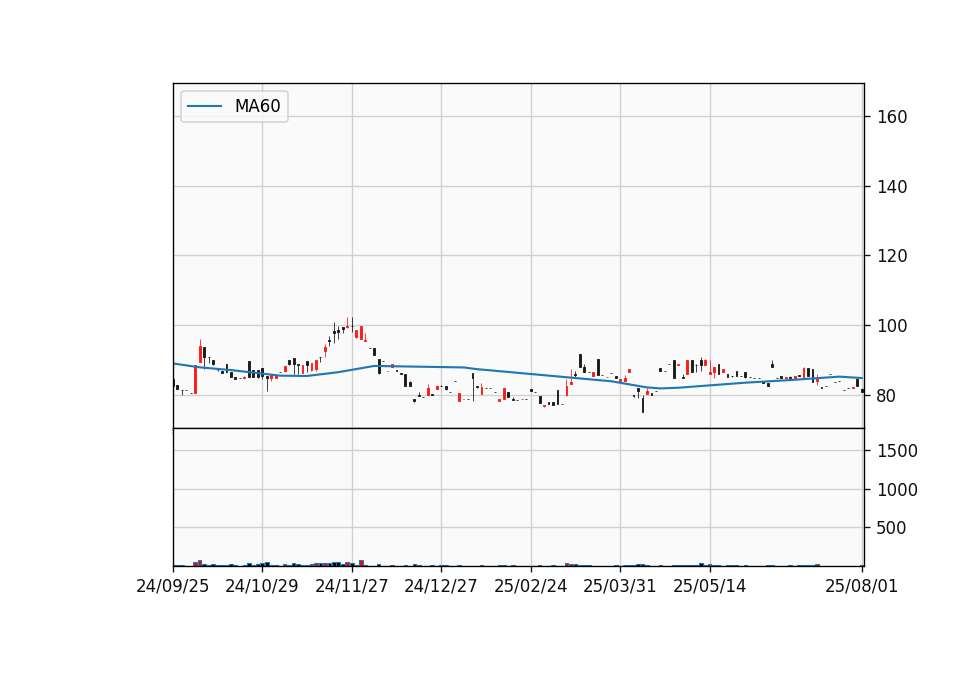Click the 100 price axis label

click(x=892, y=326)
